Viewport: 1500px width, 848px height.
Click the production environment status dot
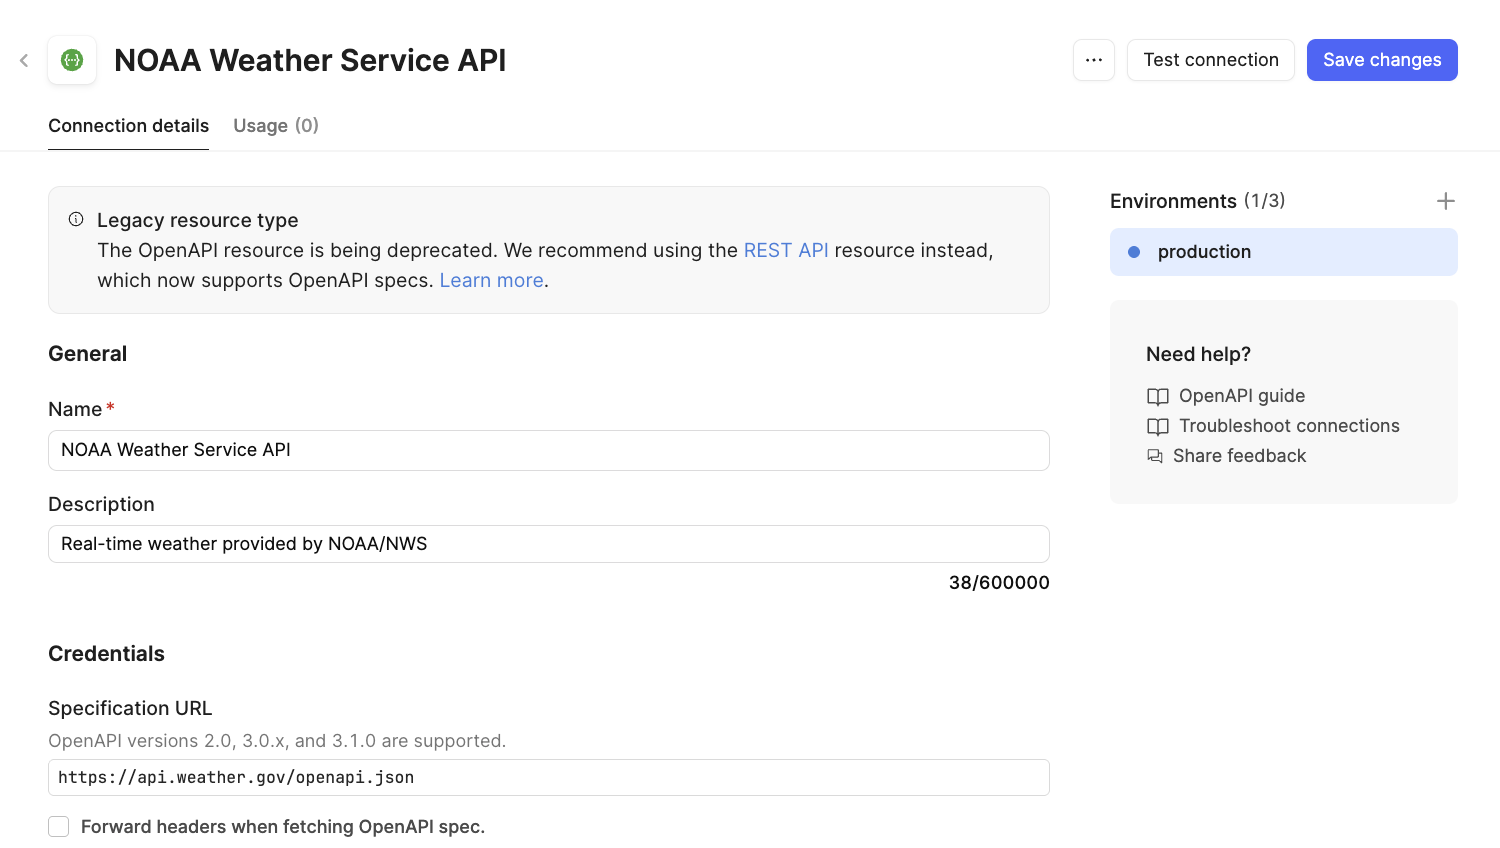click(1133, 252)
